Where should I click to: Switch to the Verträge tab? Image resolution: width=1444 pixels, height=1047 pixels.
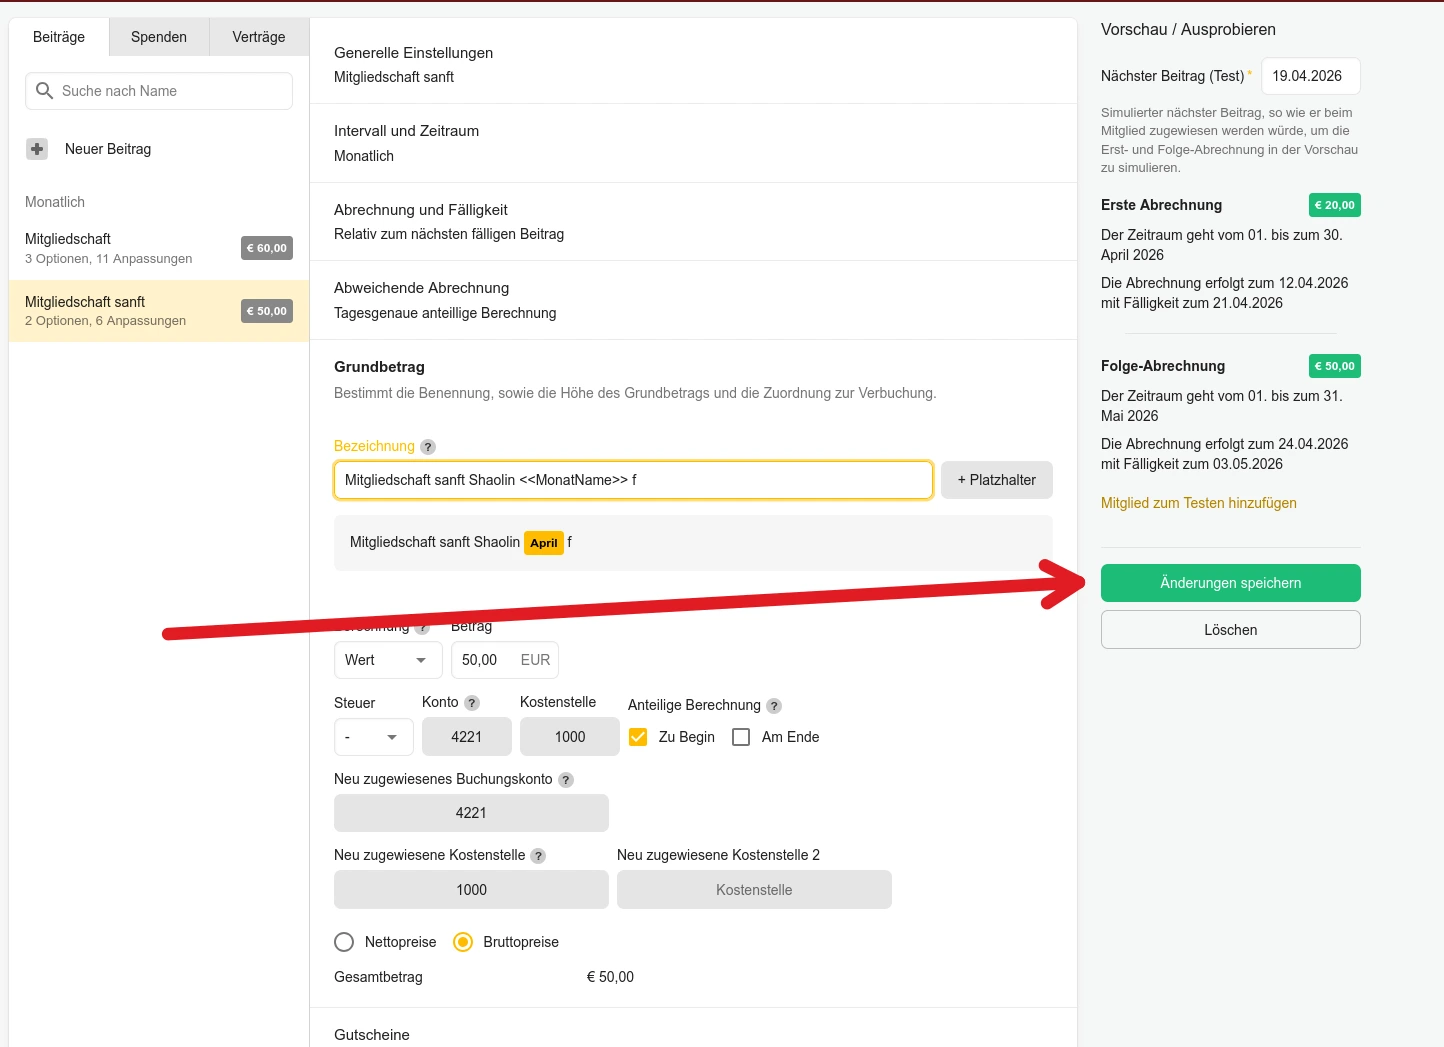(259, 37)
